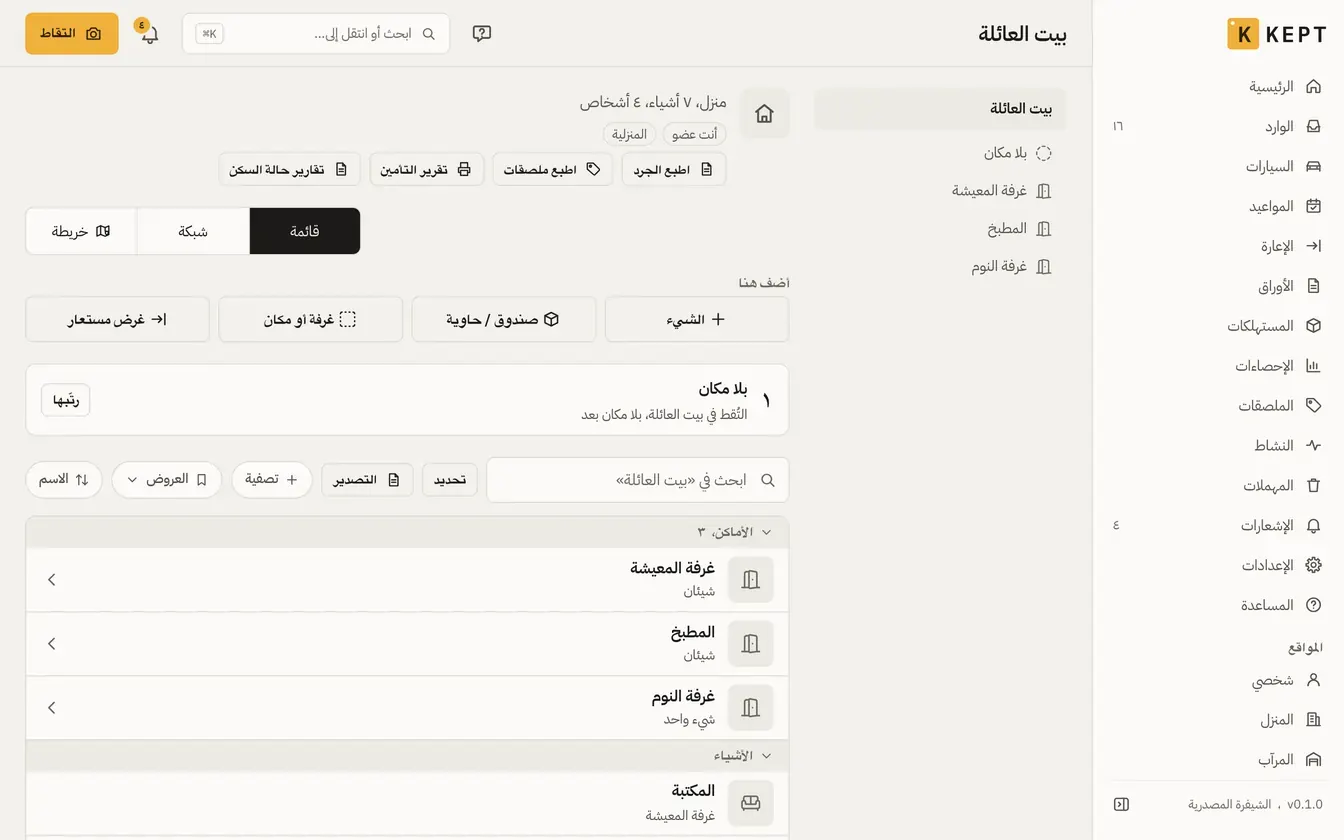Open الوارد inbox in sidebar

(1217, 127)
